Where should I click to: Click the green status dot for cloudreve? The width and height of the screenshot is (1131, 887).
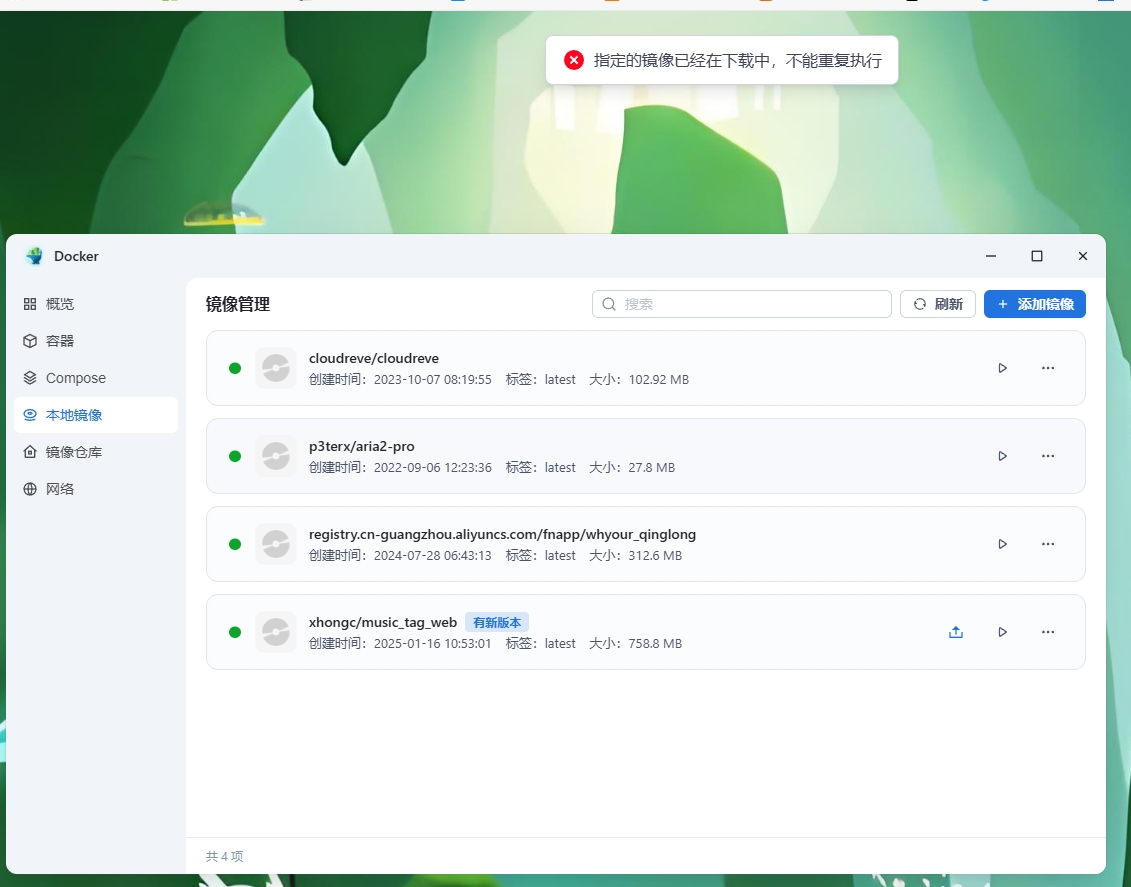click(x=234, y=368)
